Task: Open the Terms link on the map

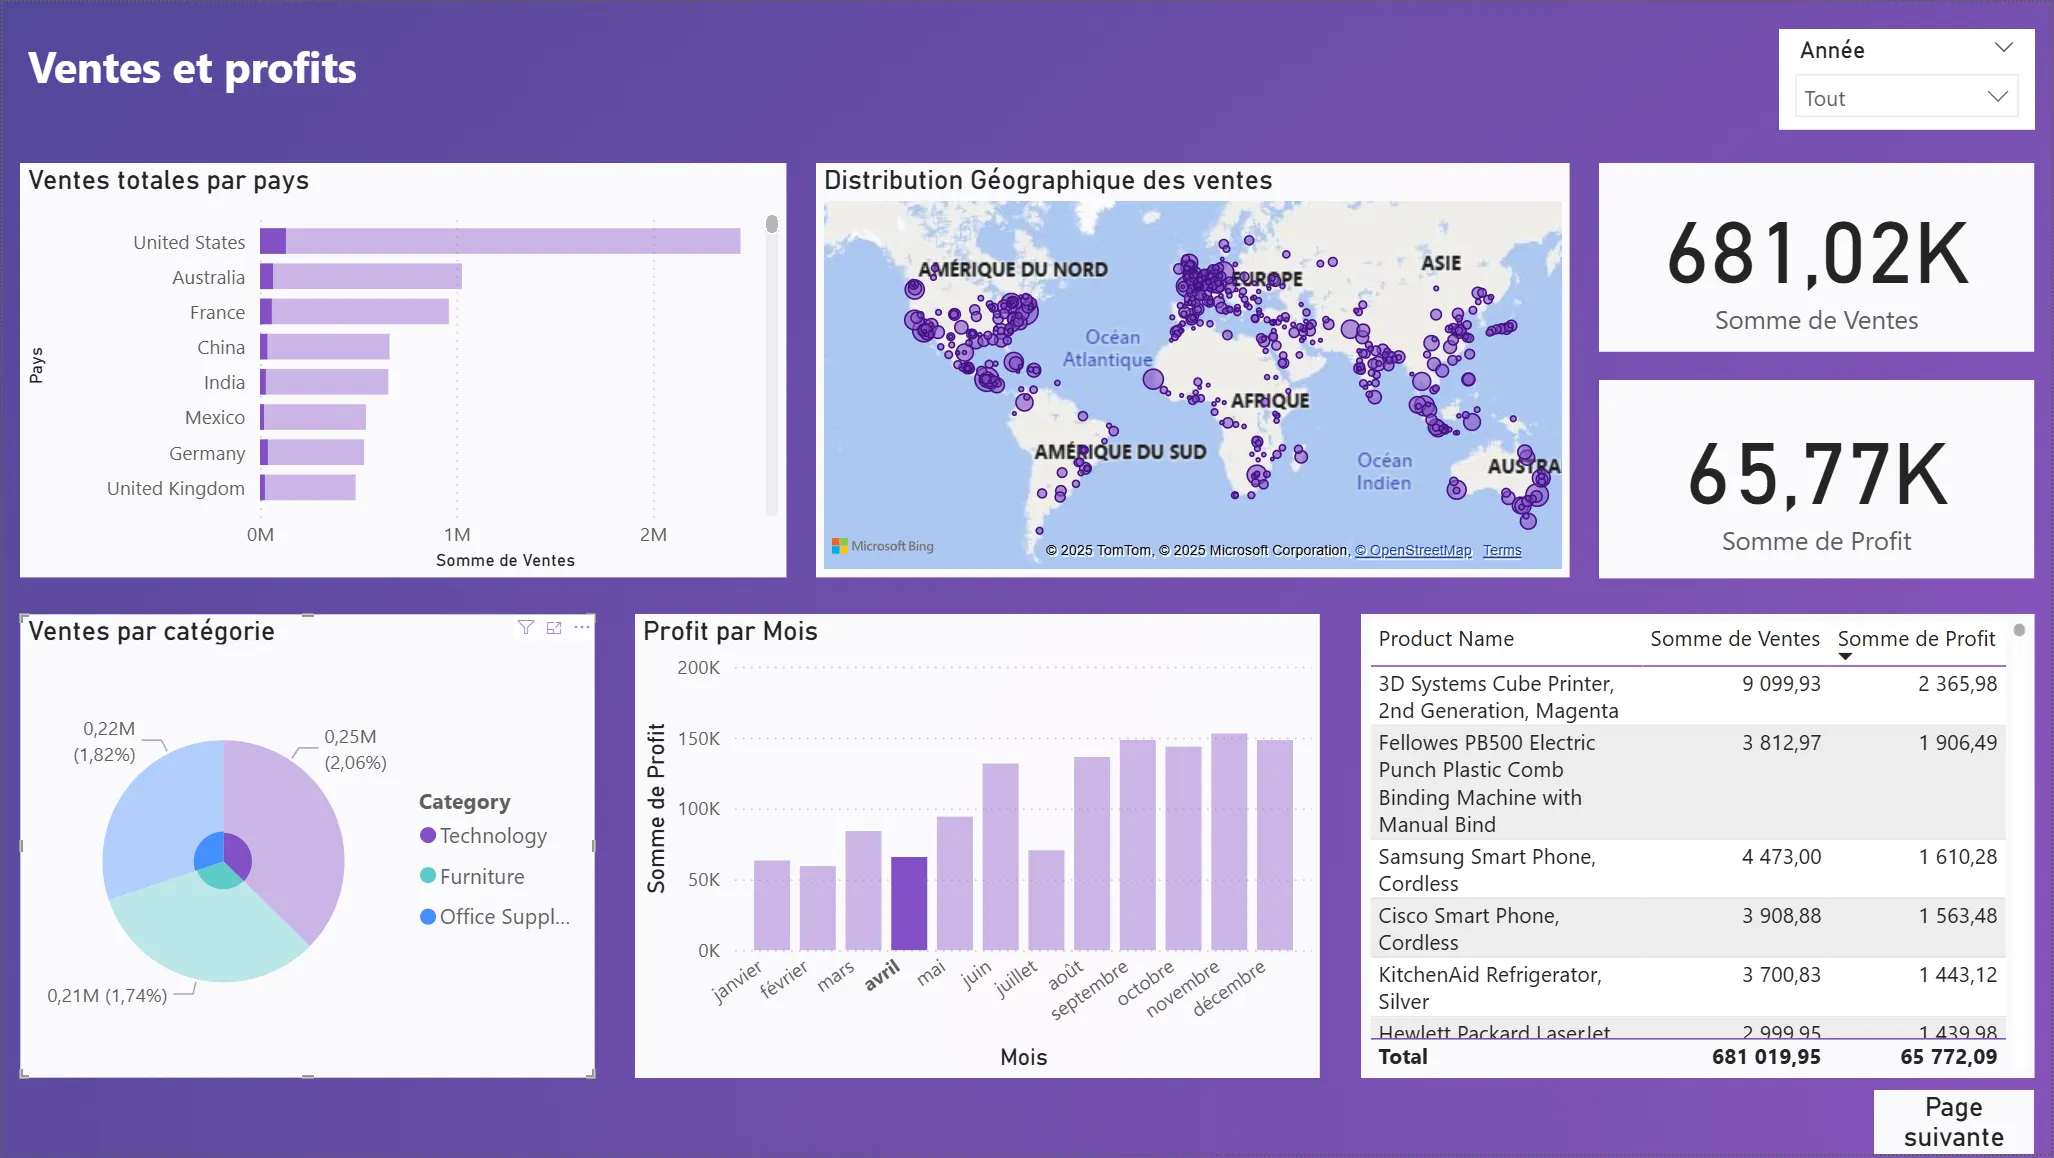Action: (x=1501, y=550)
